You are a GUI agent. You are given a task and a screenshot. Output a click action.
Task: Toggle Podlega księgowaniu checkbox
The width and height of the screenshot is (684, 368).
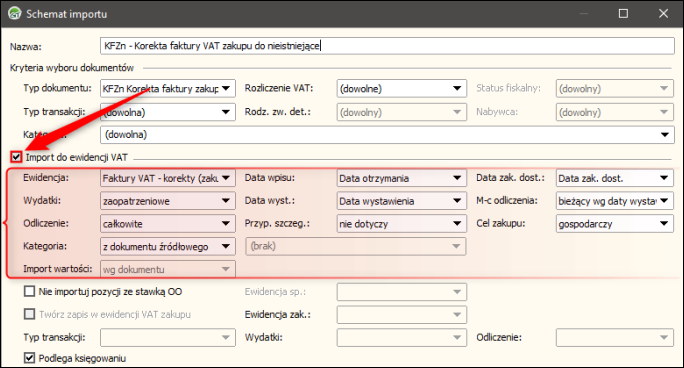click(29, 358)
